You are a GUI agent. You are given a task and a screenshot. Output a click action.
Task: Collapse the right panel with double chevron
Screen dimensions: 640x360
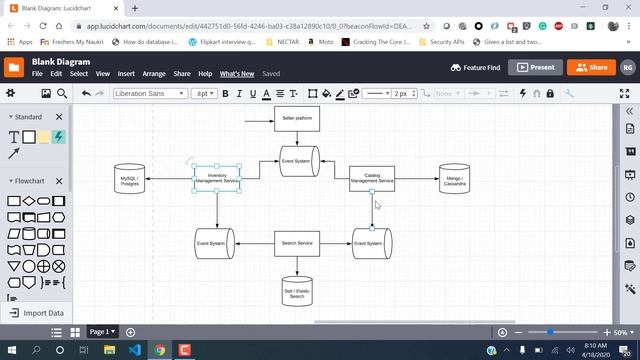[x=629, y=111]
